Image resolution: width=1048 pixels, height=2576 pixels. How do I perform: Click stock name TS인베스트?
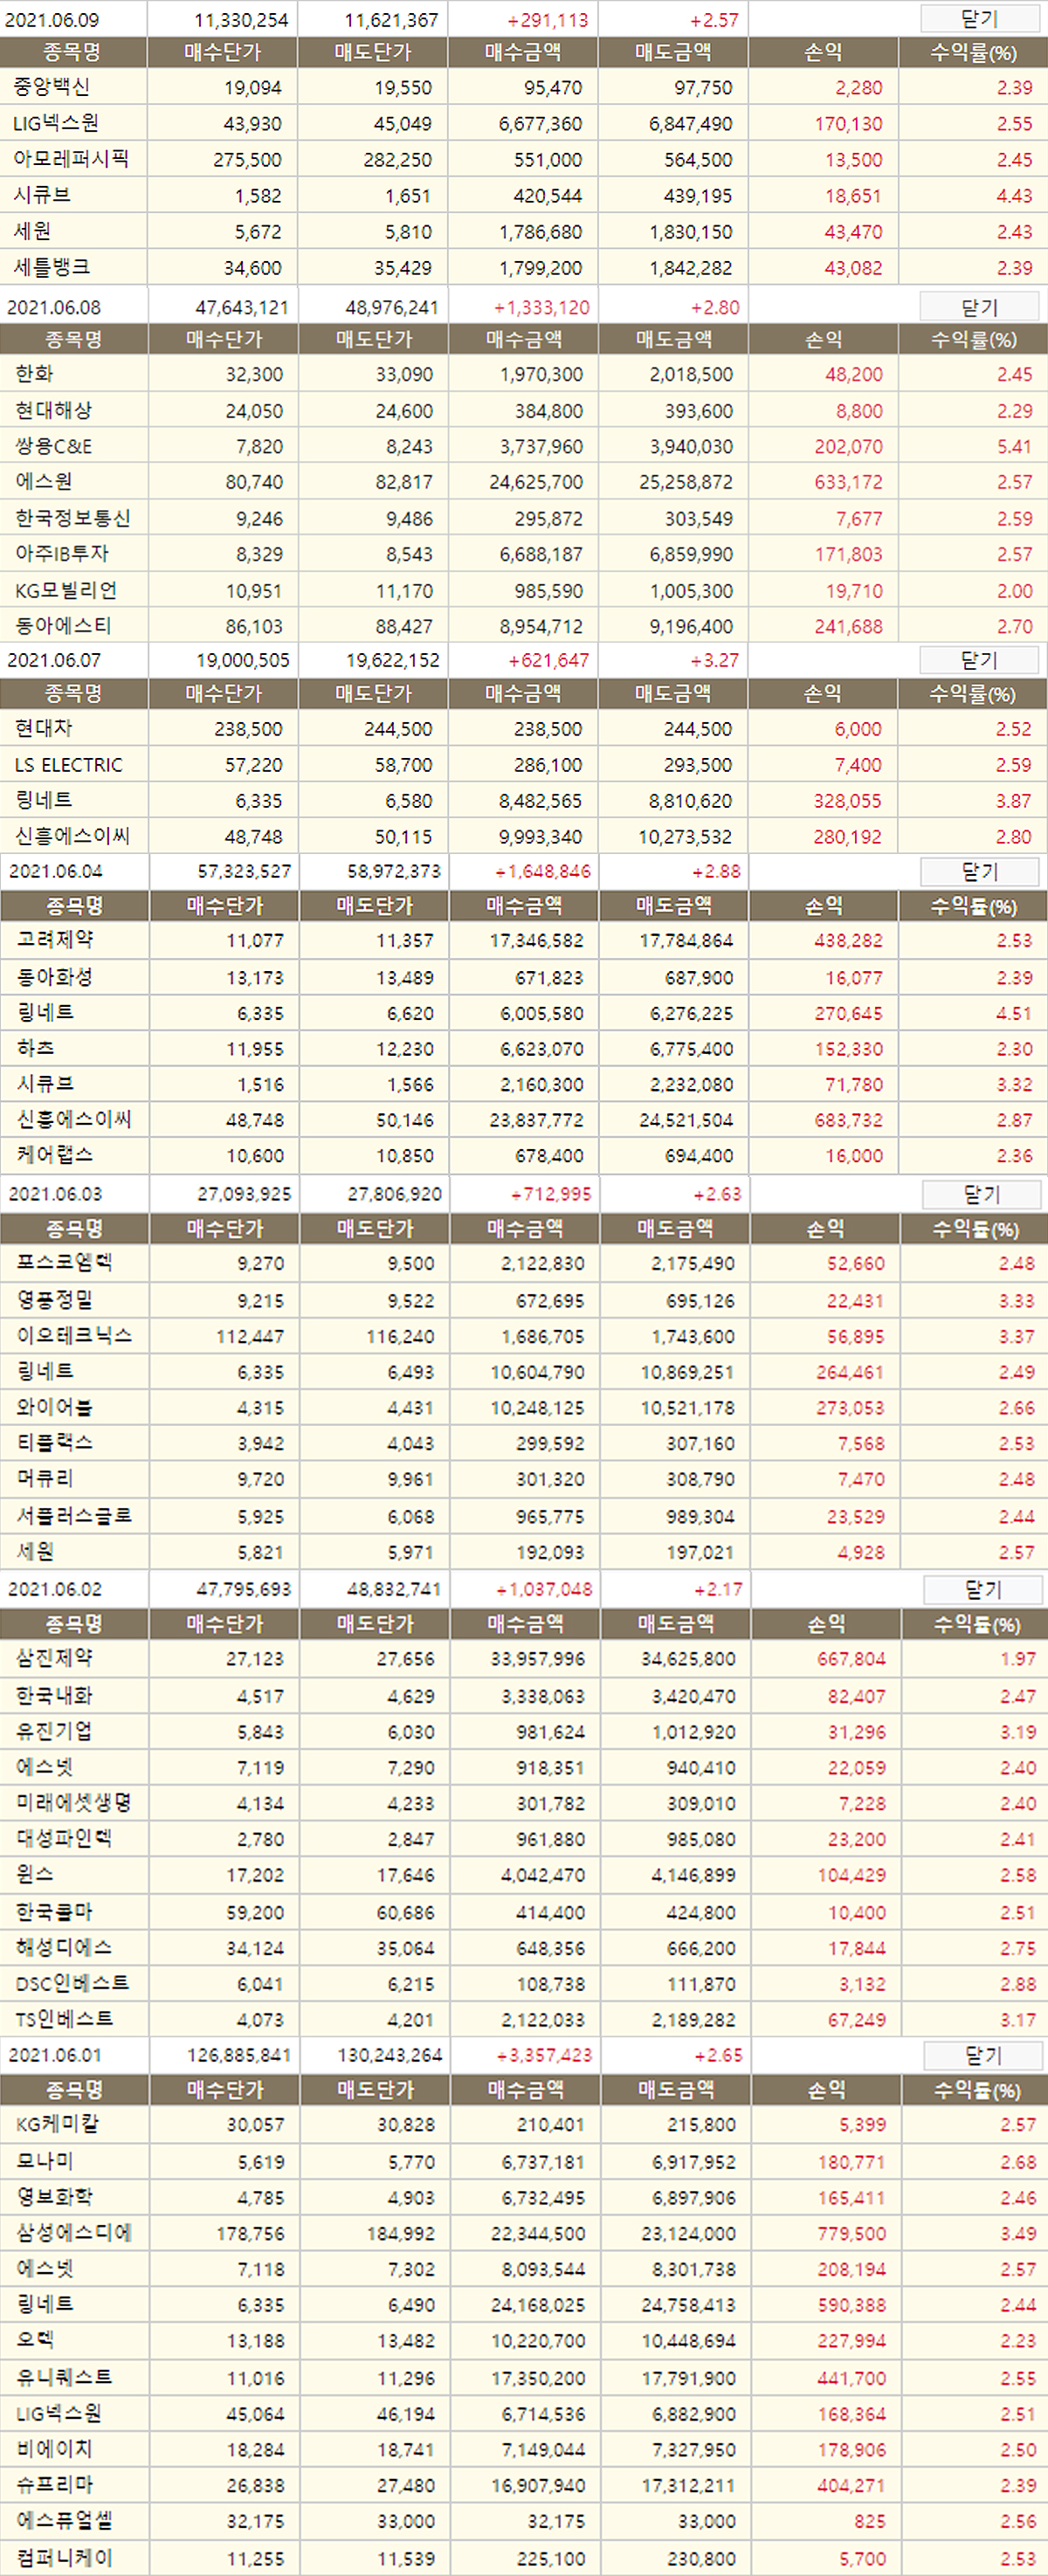(x=65, y=2019)
